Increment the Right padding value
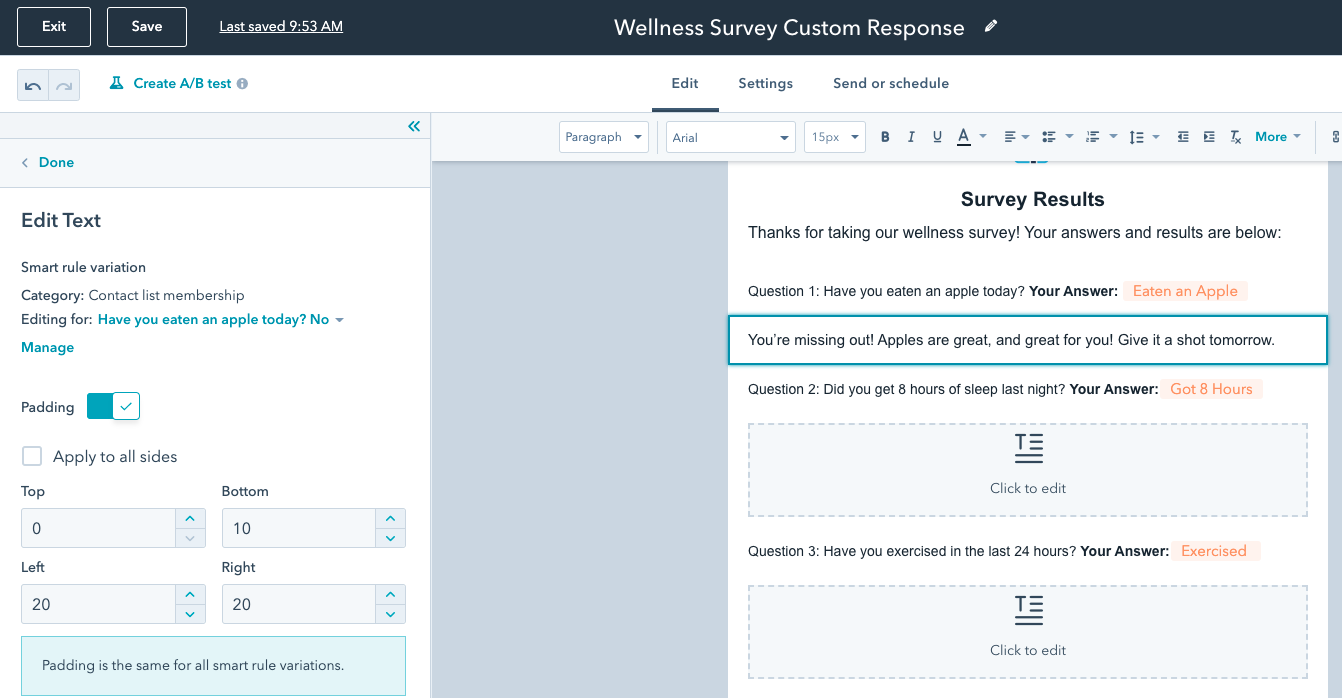The image size is (1342, 698). tap(390, 594)
